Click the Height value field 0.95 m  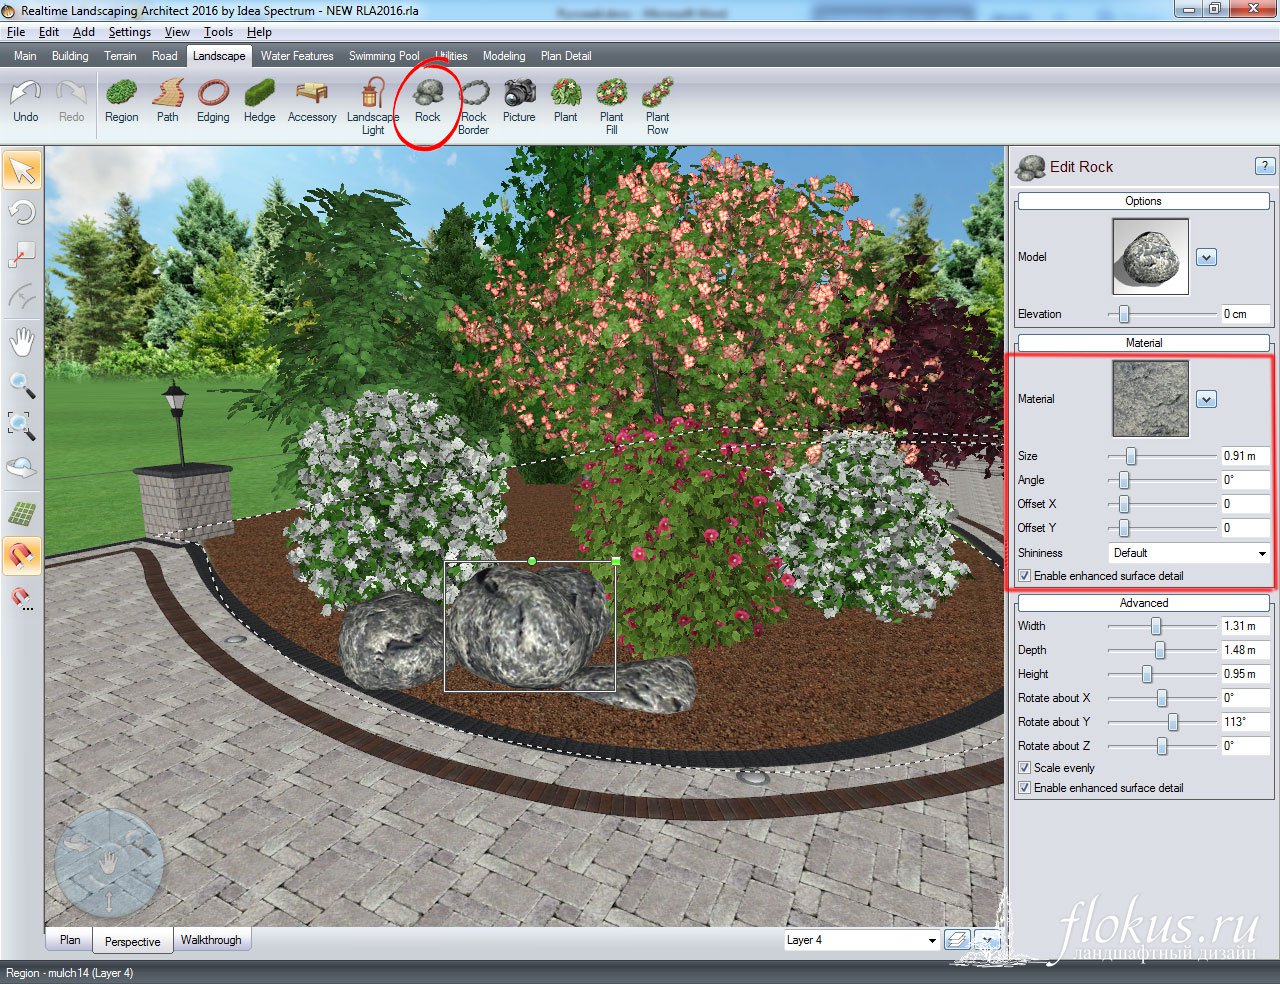click(x=1245, y=674)
